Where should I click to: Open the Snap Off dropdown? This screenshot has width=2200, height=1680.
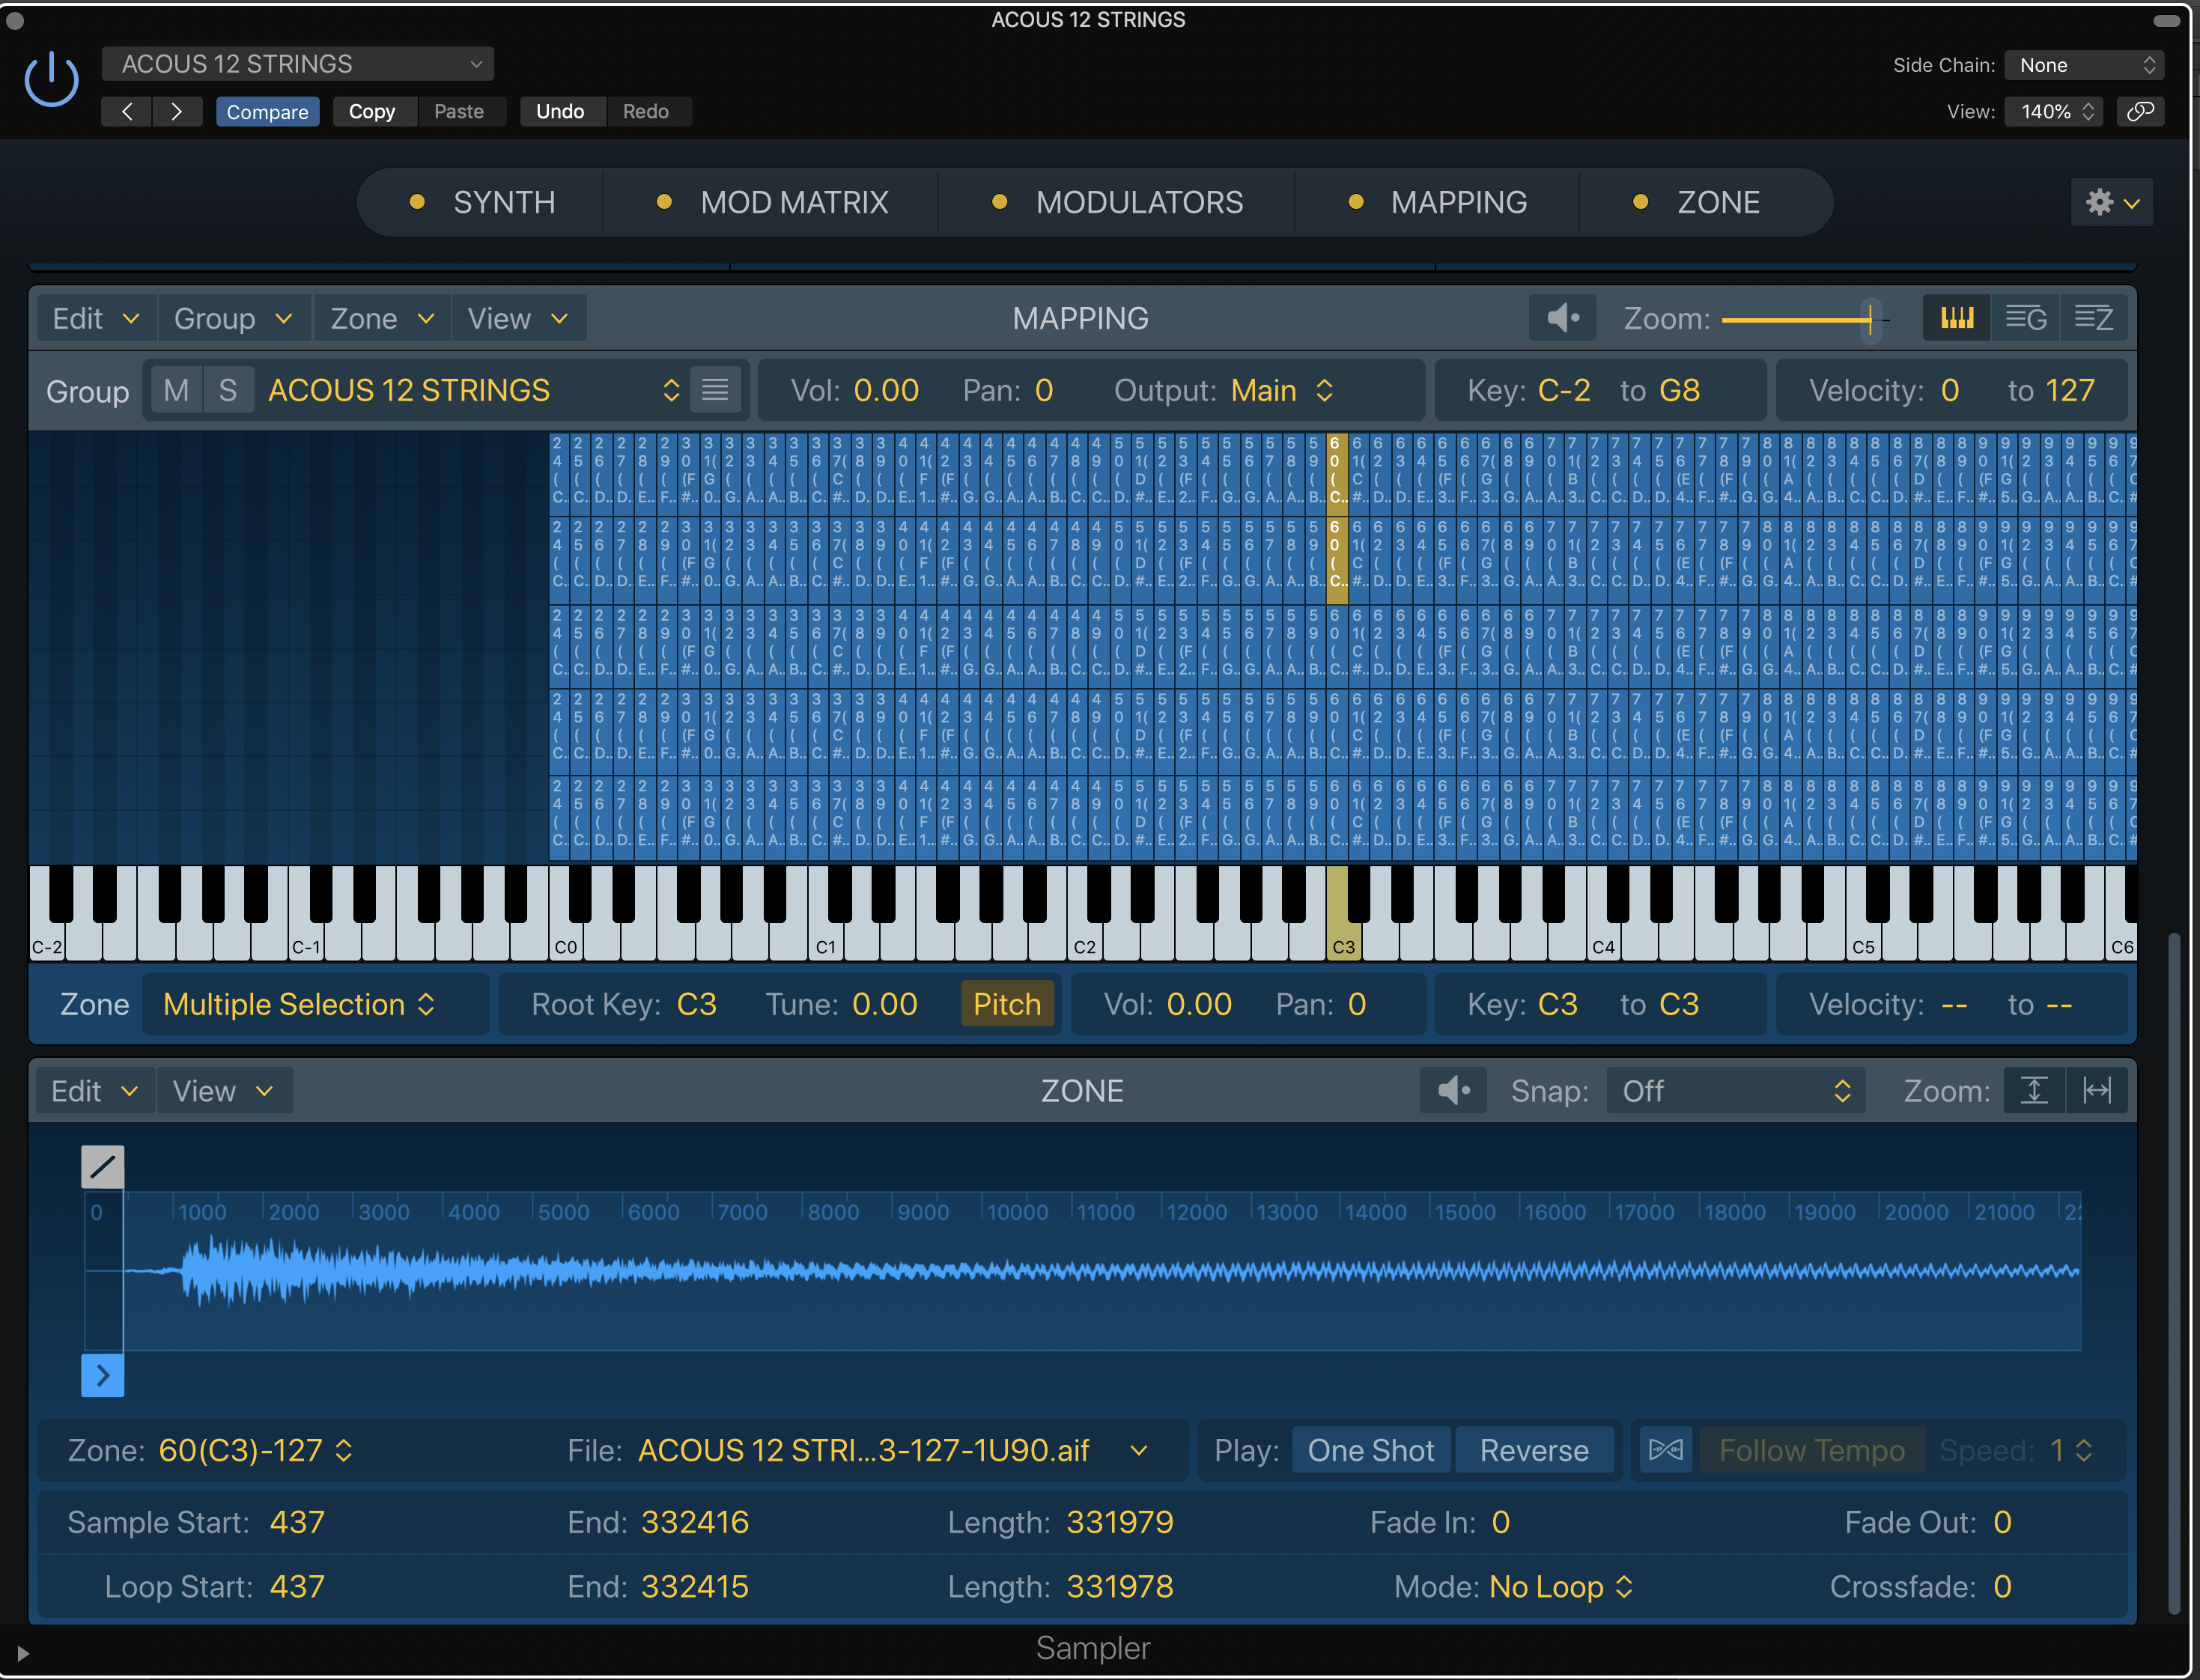pos(1735,1090)
